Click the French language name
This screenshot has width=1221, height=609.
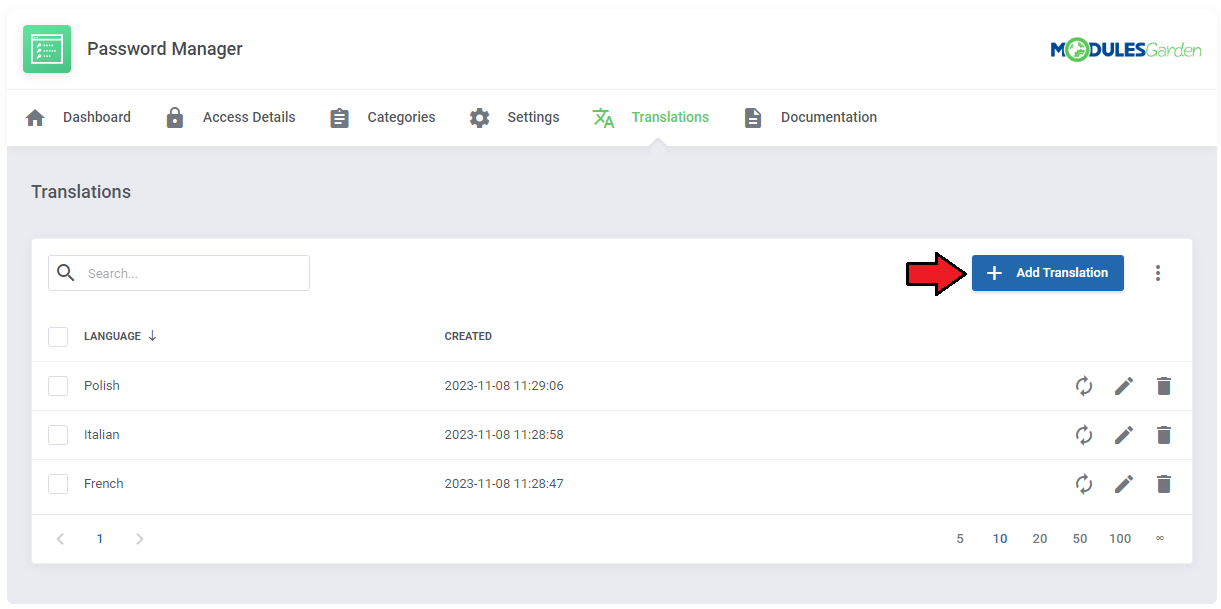click(104, 484)
